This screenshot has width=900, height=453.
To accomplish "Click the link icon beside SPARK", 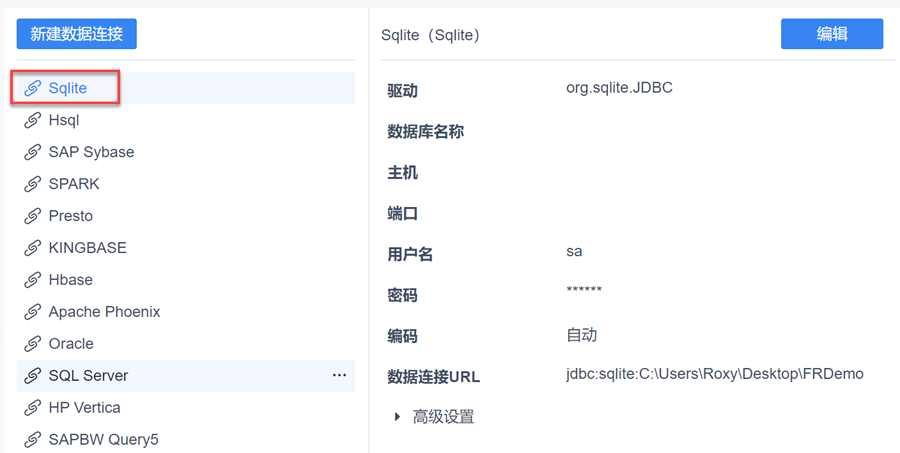I will [x=33, y=184].
